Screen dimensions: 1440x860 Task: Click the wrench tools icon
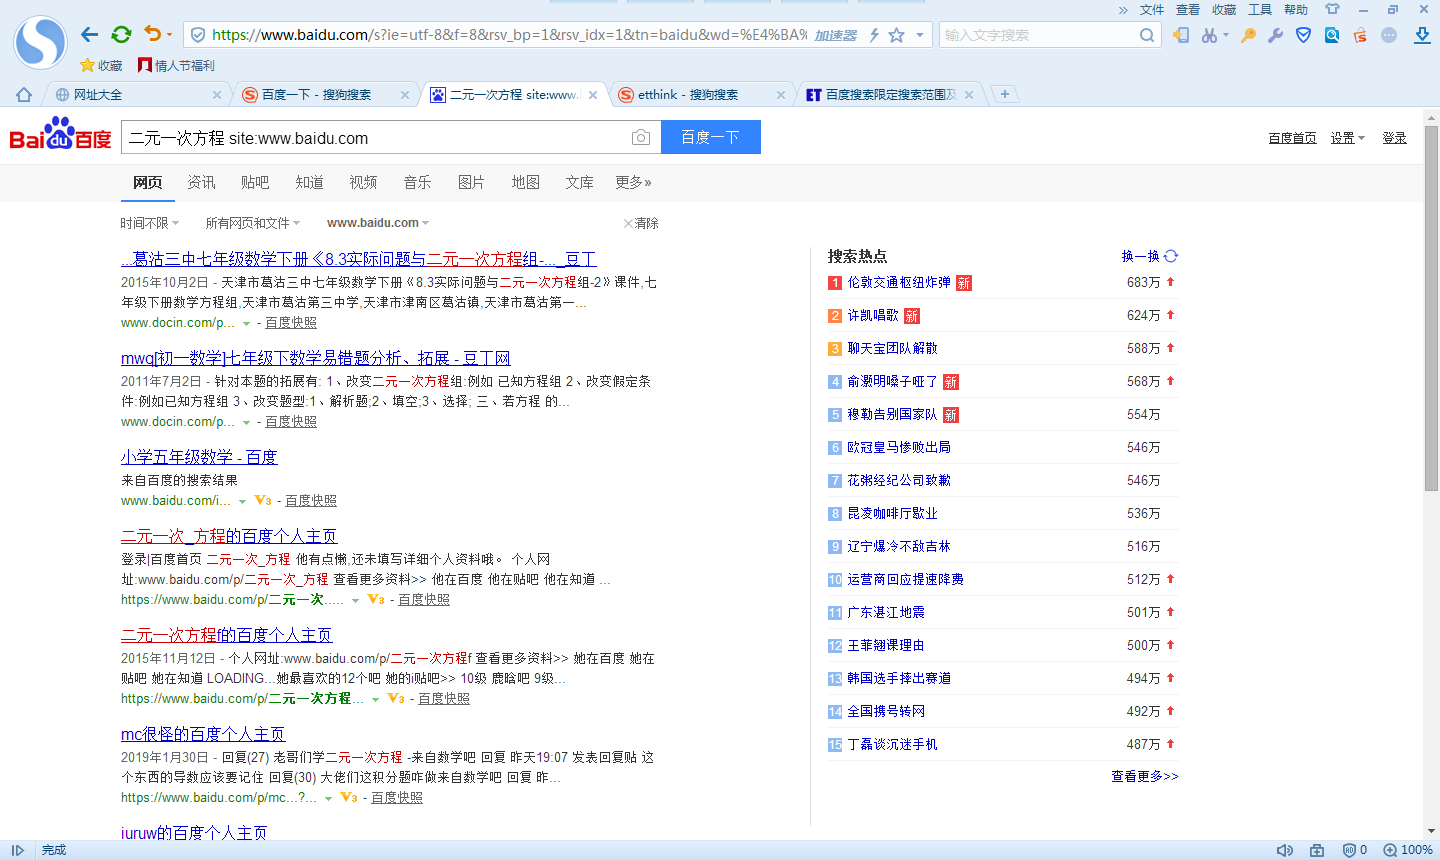[1275, 35]
